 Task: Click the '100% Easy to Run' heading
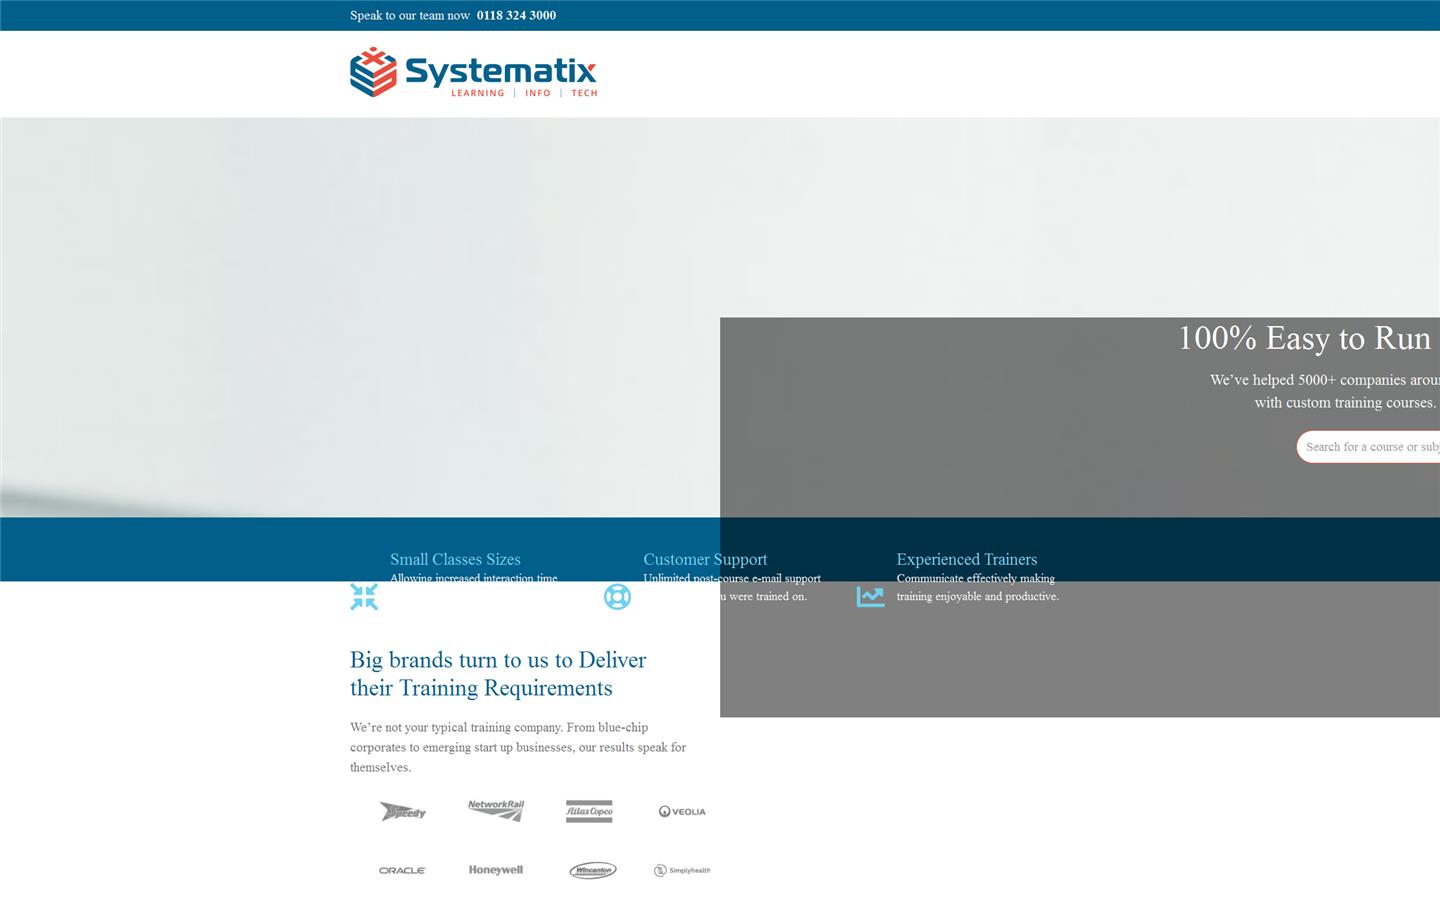(1304, 338)
